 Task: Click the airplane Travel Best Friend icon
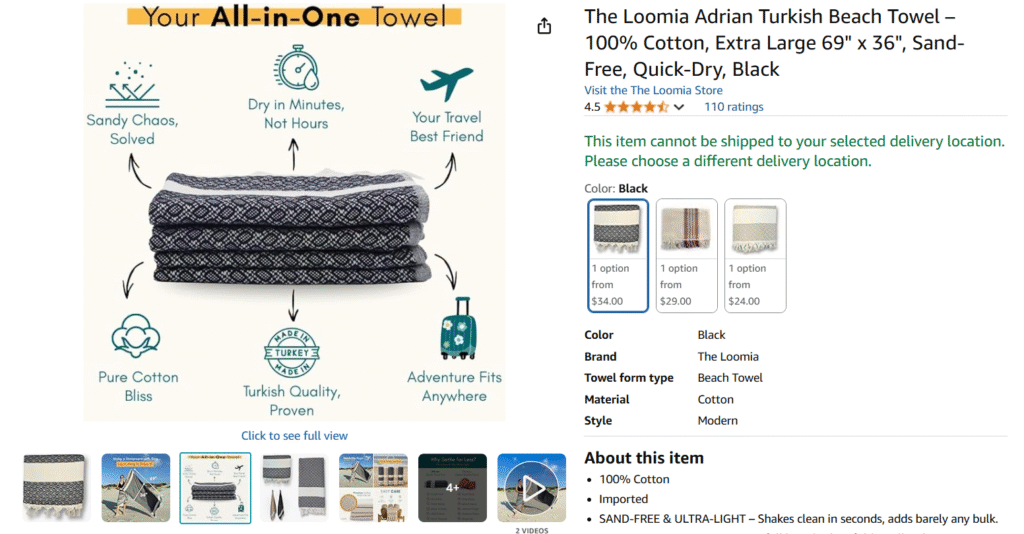[x=446, y=83]
